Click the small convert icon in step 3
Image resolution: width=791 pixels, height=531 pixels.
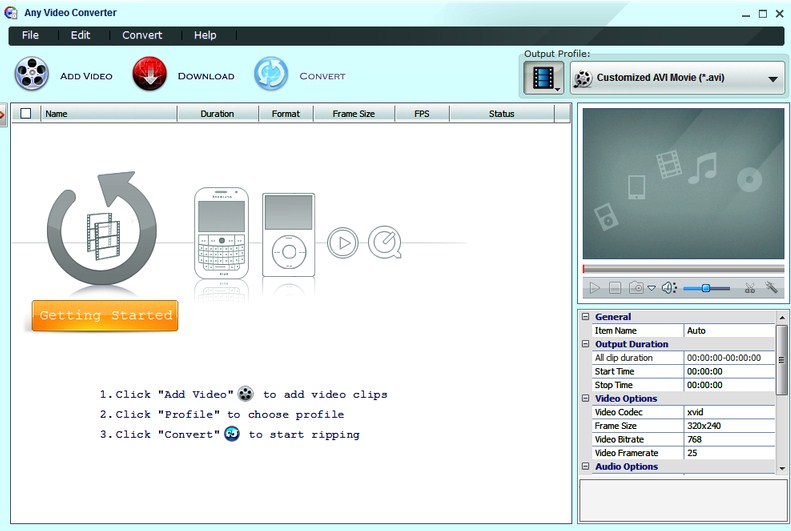click(x=232, y=433)
